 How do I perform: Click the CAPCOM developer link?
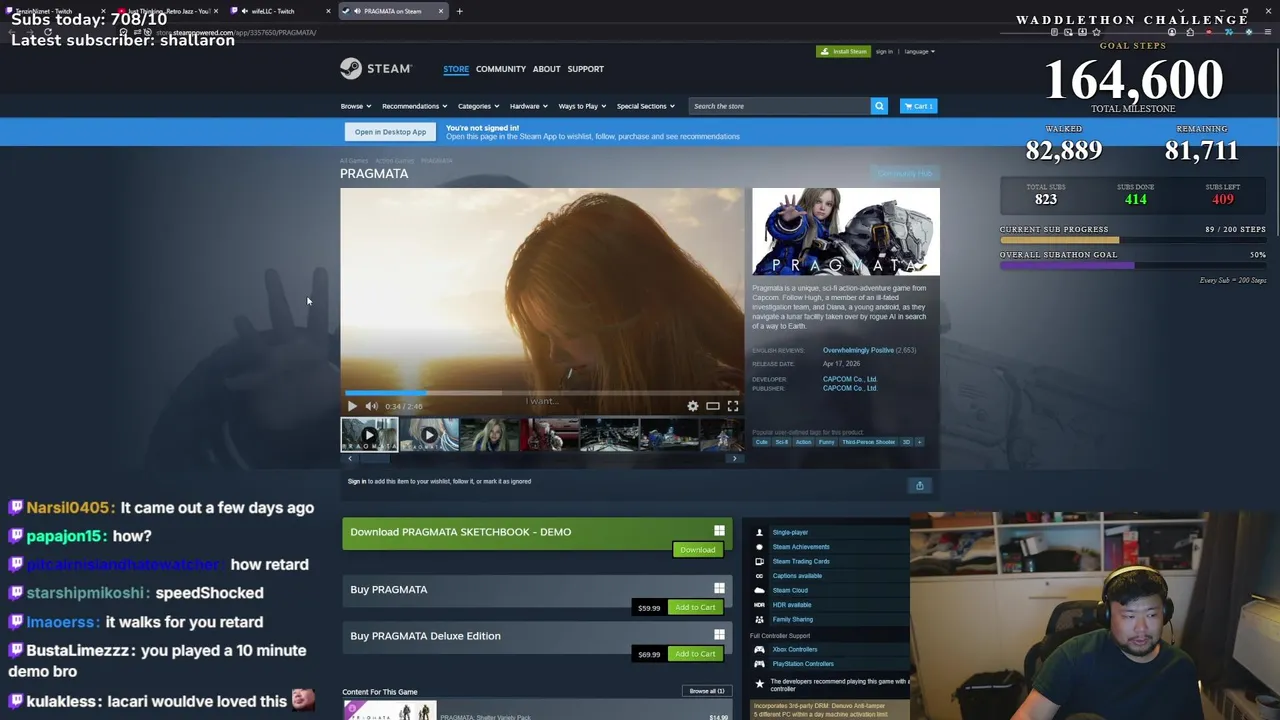tap(850, 379)
